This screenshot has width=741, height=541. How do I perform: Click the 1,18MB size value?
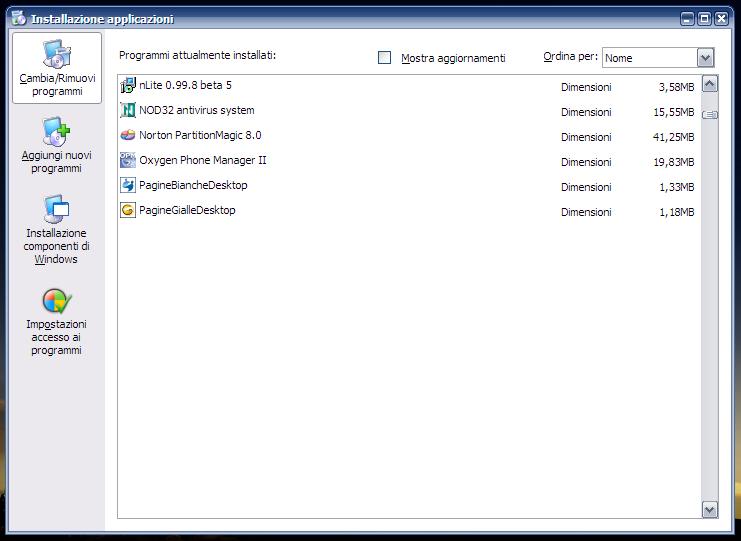(x=677, y=213)
